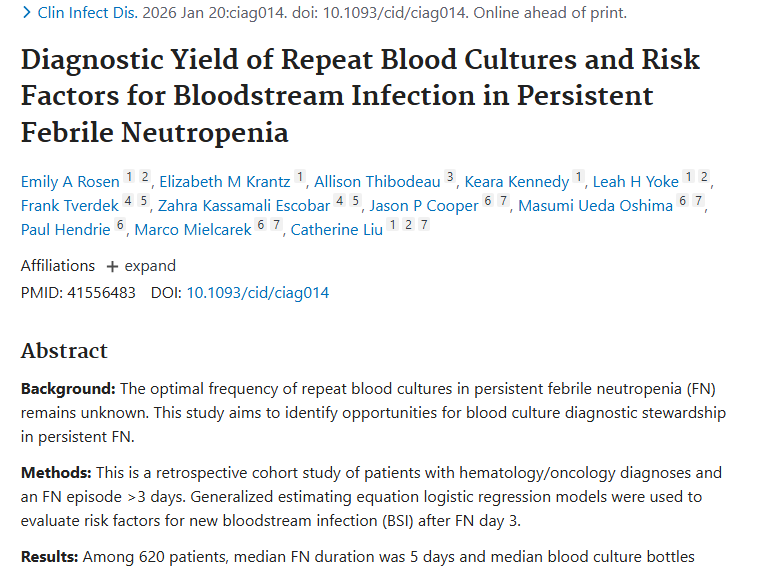Click author Paul Hendrie

pos(66,230)
